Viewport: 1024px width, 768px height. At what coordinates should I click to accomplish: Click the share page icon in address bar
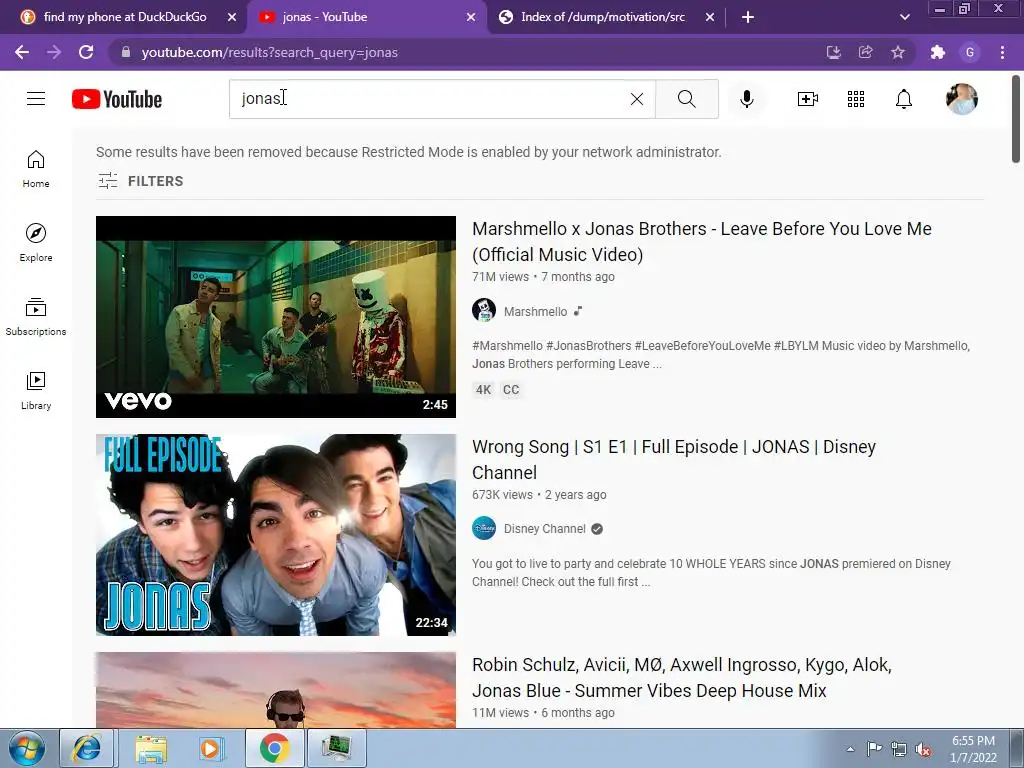(x=865, y=52)
